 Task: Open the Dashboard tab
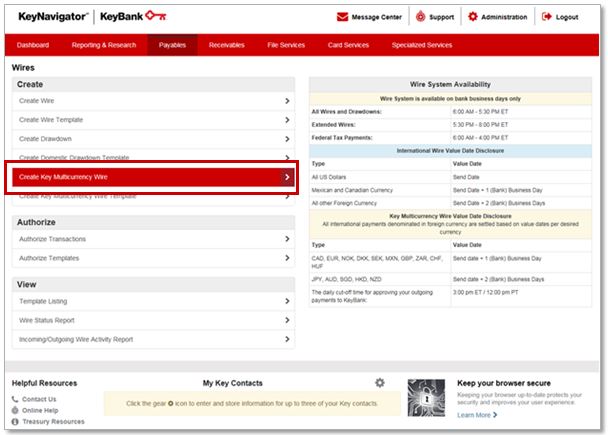33,45
